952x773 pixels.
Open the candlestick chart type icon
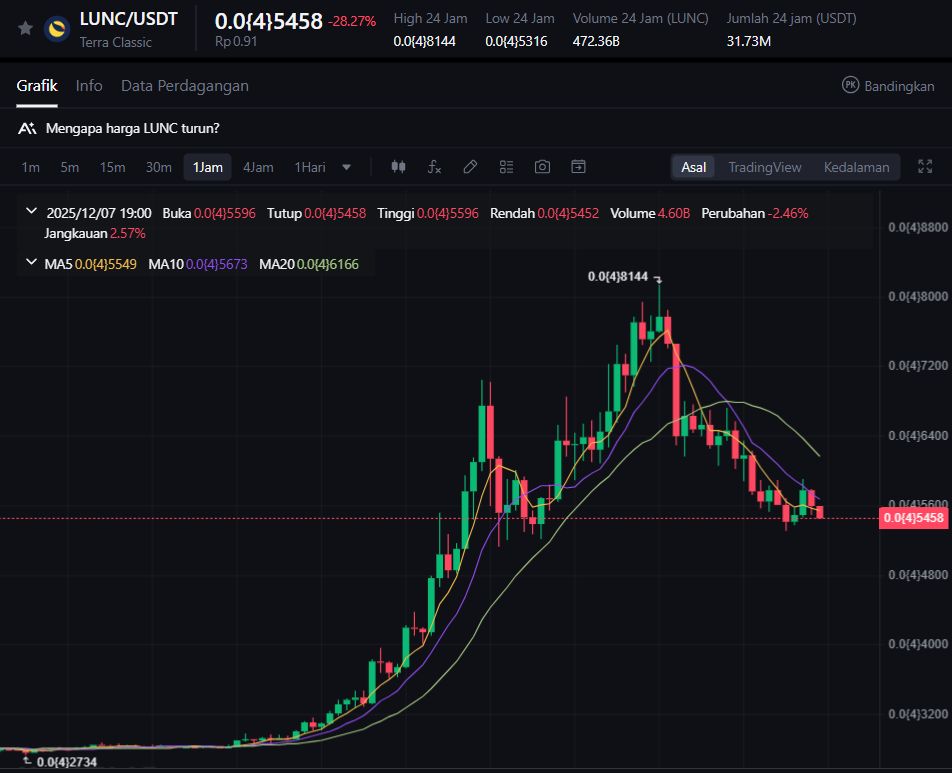tap(398, 167)
